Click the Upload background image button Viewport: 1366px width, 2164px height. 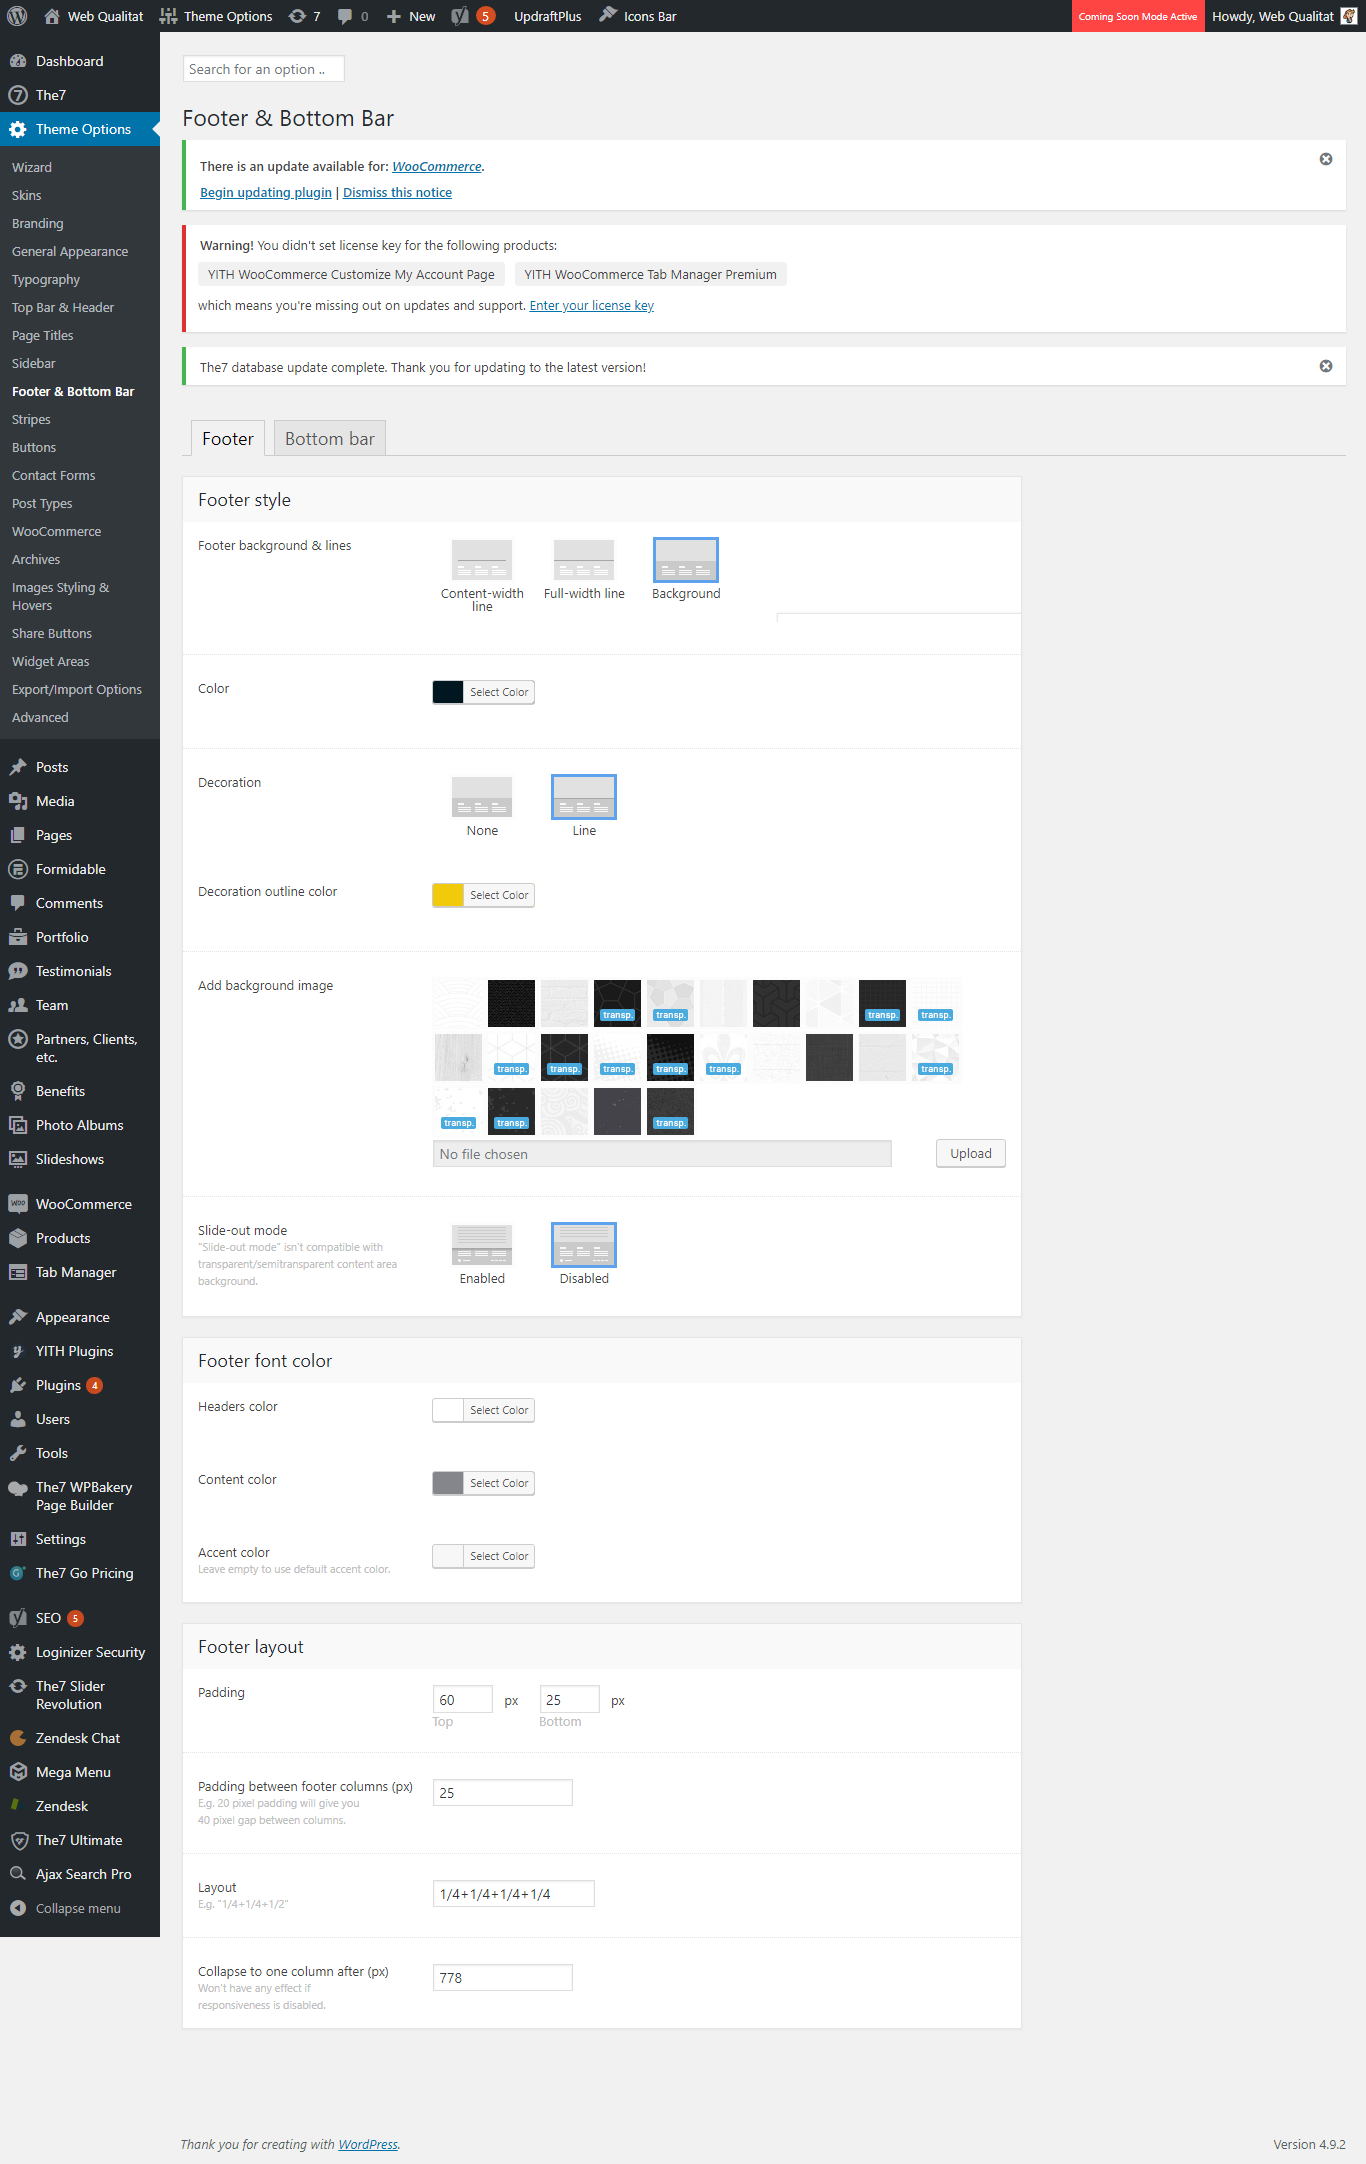pos(971,1153)
